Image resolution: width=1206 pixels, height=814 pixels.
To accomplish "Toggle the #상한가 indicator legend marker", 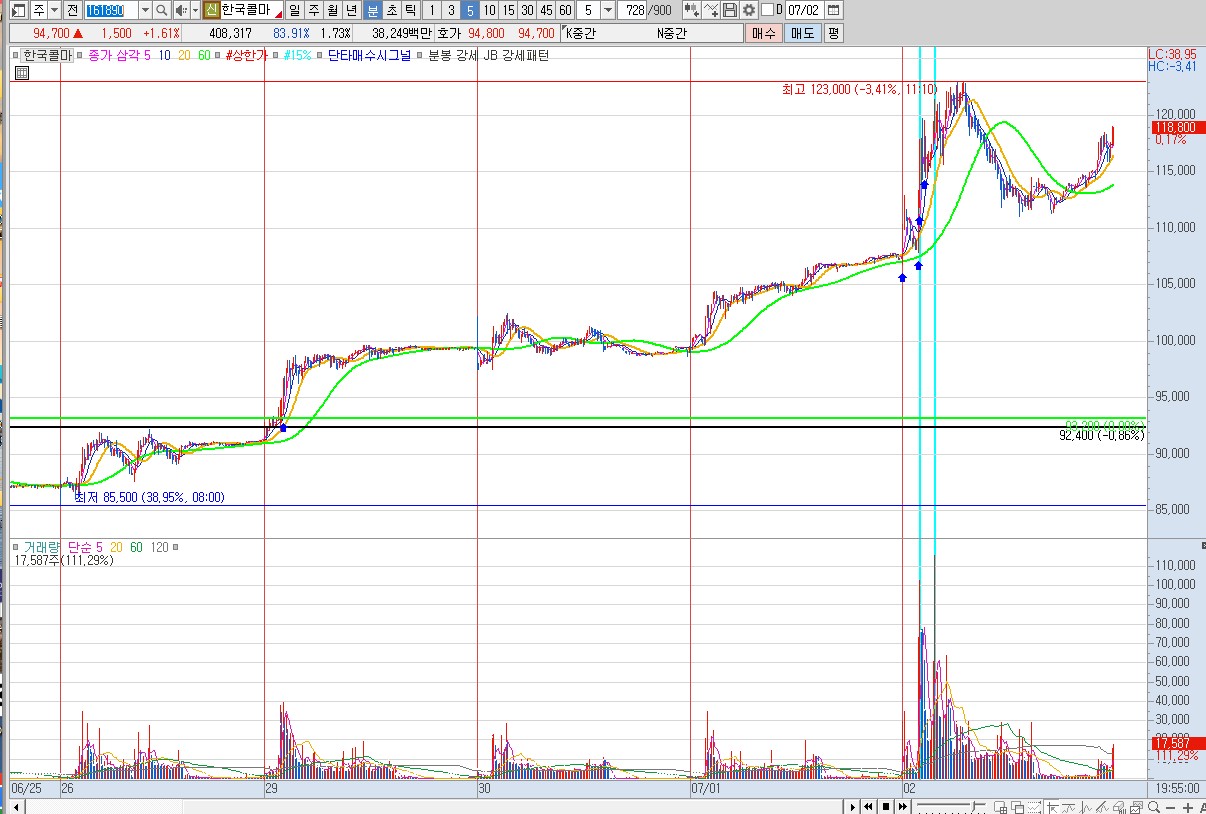I will 218,55.
